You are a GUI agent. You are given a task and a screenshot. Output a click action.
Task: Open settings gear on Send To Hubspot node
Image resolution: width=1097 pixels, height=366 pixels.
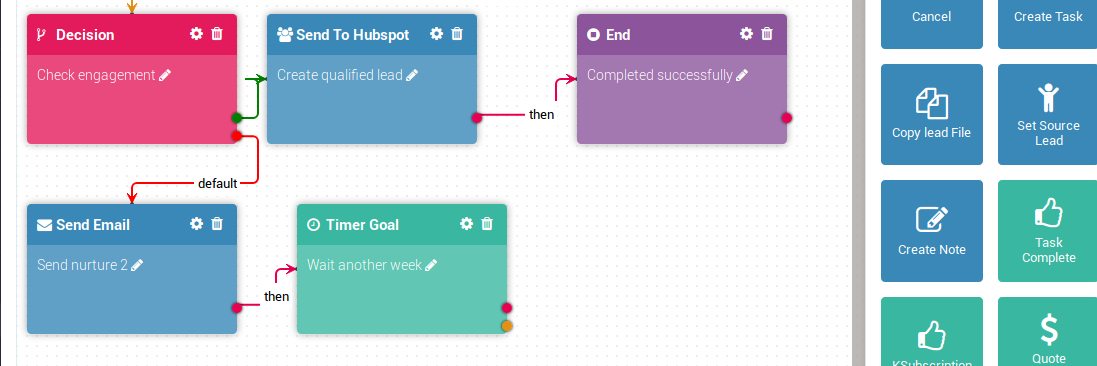[437, 34]
